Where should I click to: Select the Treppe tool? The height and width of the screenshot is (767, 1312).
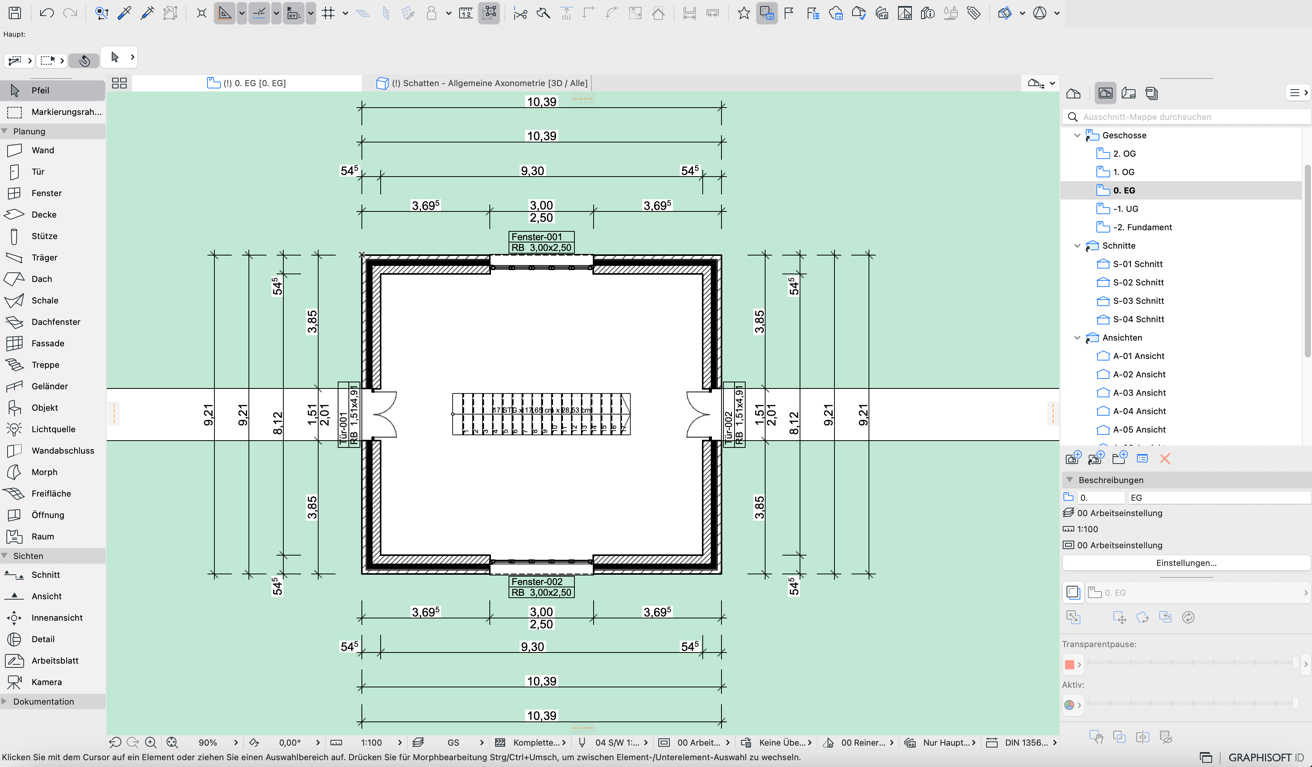tap(52, 365)
